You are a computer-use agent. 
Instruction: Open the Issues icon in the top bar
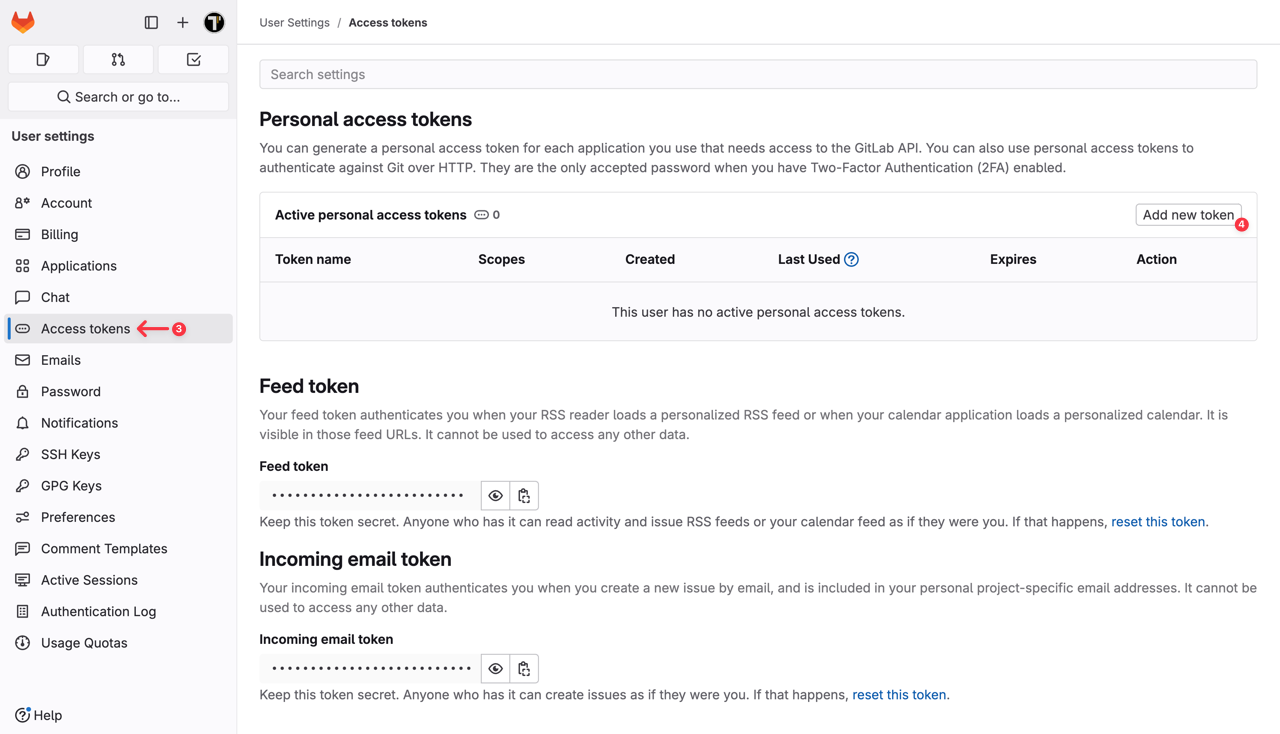click(x=43, y=59)
